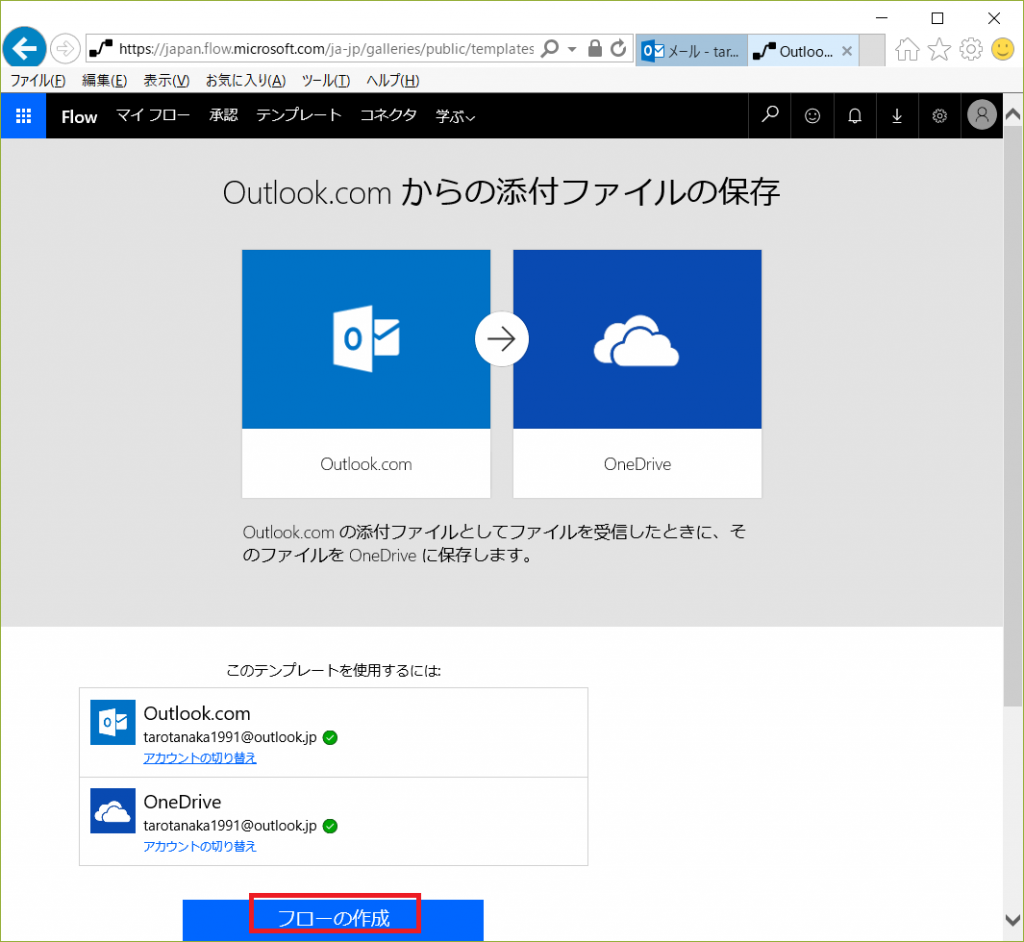Viewport: 1024px width, 942px height.
Task: Open the address bar dropdown arrow
Action: tap(572, 49)
